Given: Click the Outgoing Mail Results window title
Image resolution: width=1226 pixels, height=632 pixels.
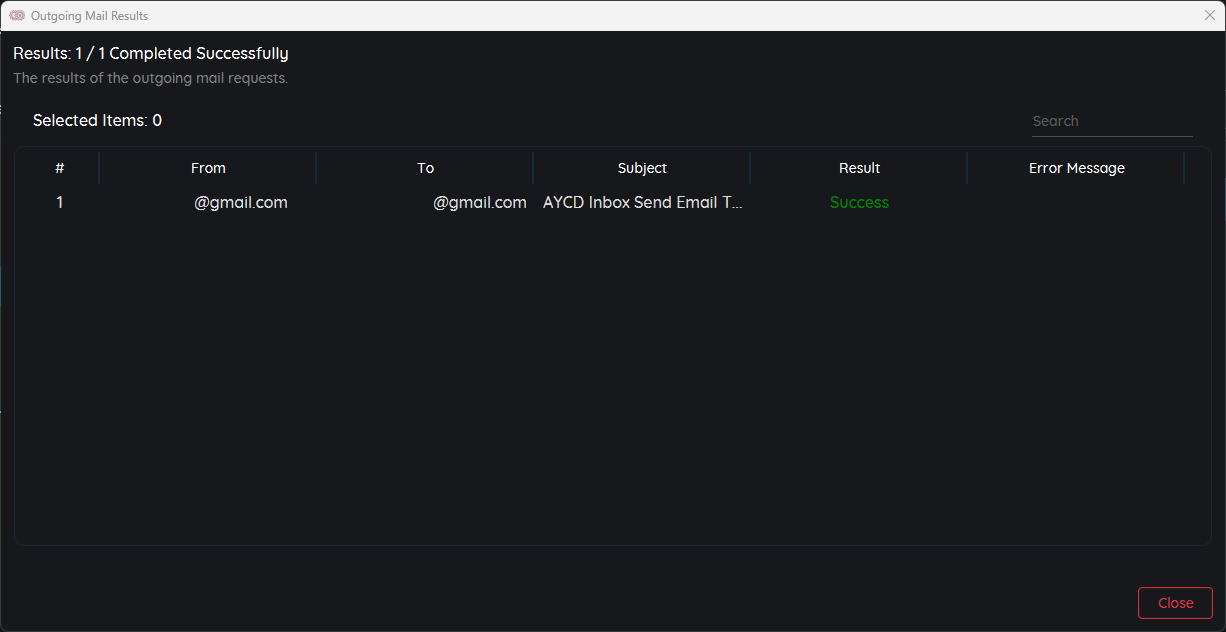Looking at the screenshot, I should pos(89,16).
